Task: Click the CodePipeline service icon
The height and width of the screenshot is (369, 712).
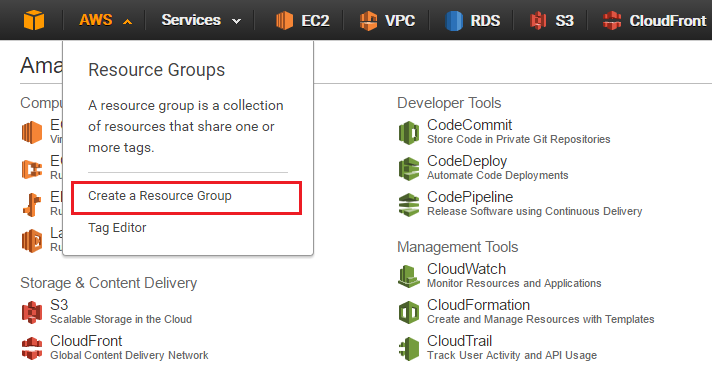Action: click(x=409, y=205)
